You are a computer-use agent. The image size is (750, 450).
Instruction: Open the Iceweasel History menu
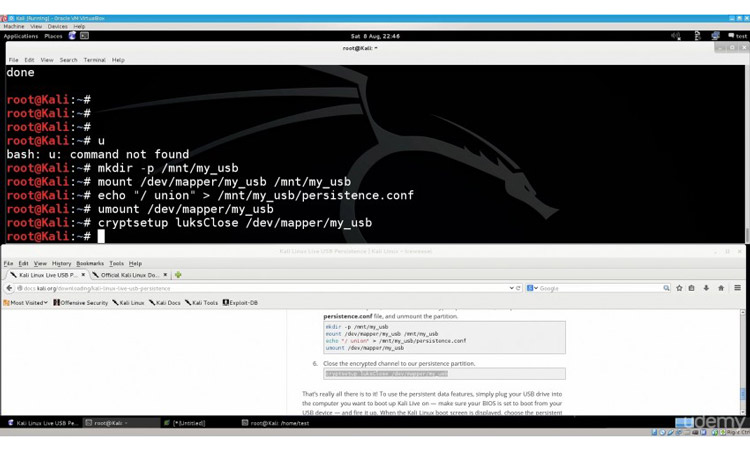61,263
